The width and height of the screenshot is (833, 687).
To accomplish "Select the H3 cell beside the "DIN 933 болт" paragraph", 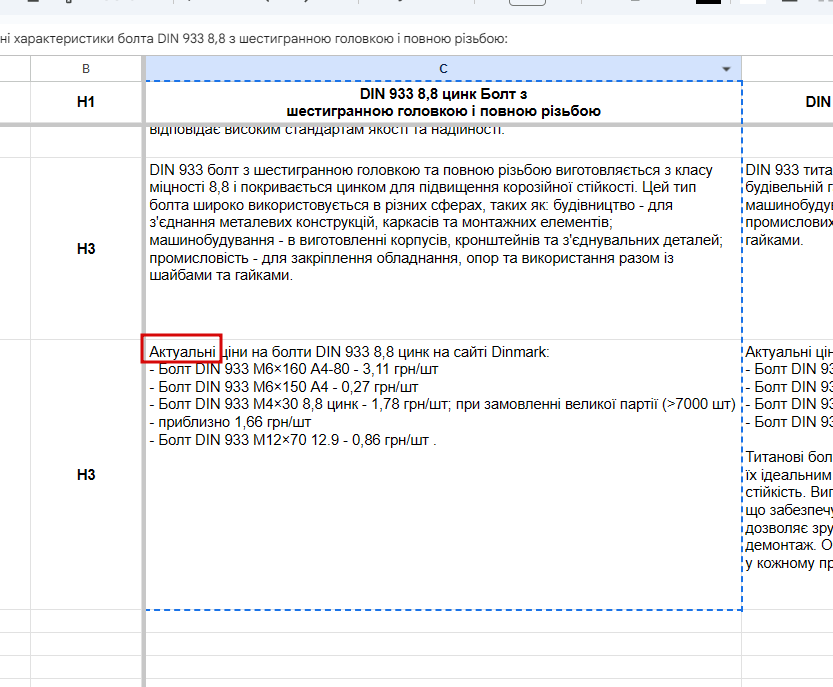I will click(86, 249).
